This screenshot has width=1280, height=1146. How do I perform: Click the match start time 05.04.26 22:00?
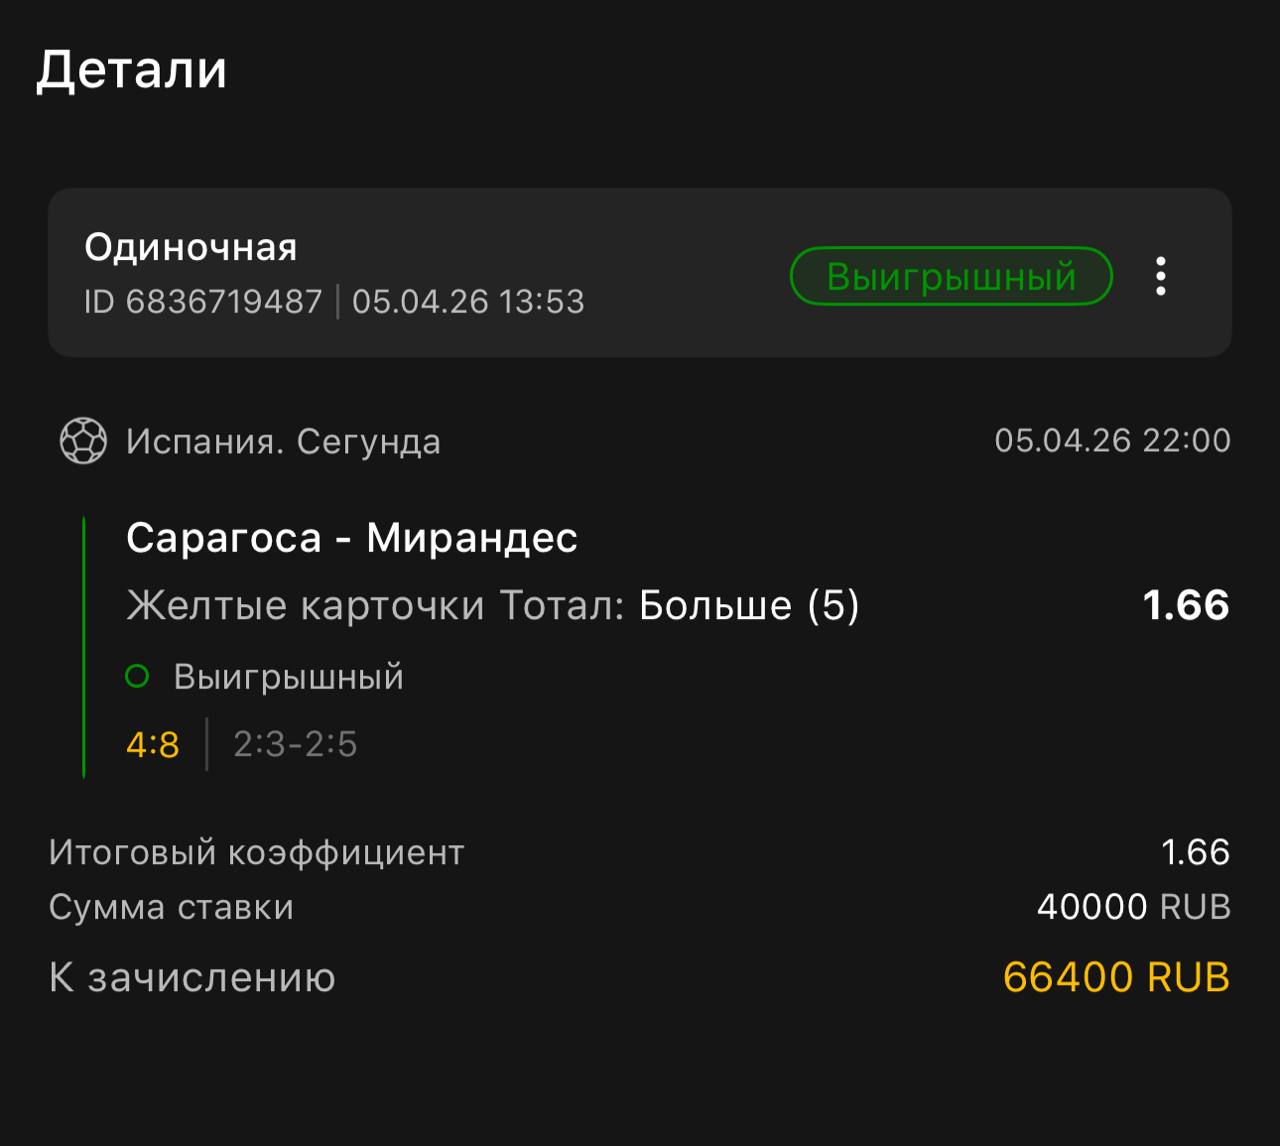[x=1112, y=440]
